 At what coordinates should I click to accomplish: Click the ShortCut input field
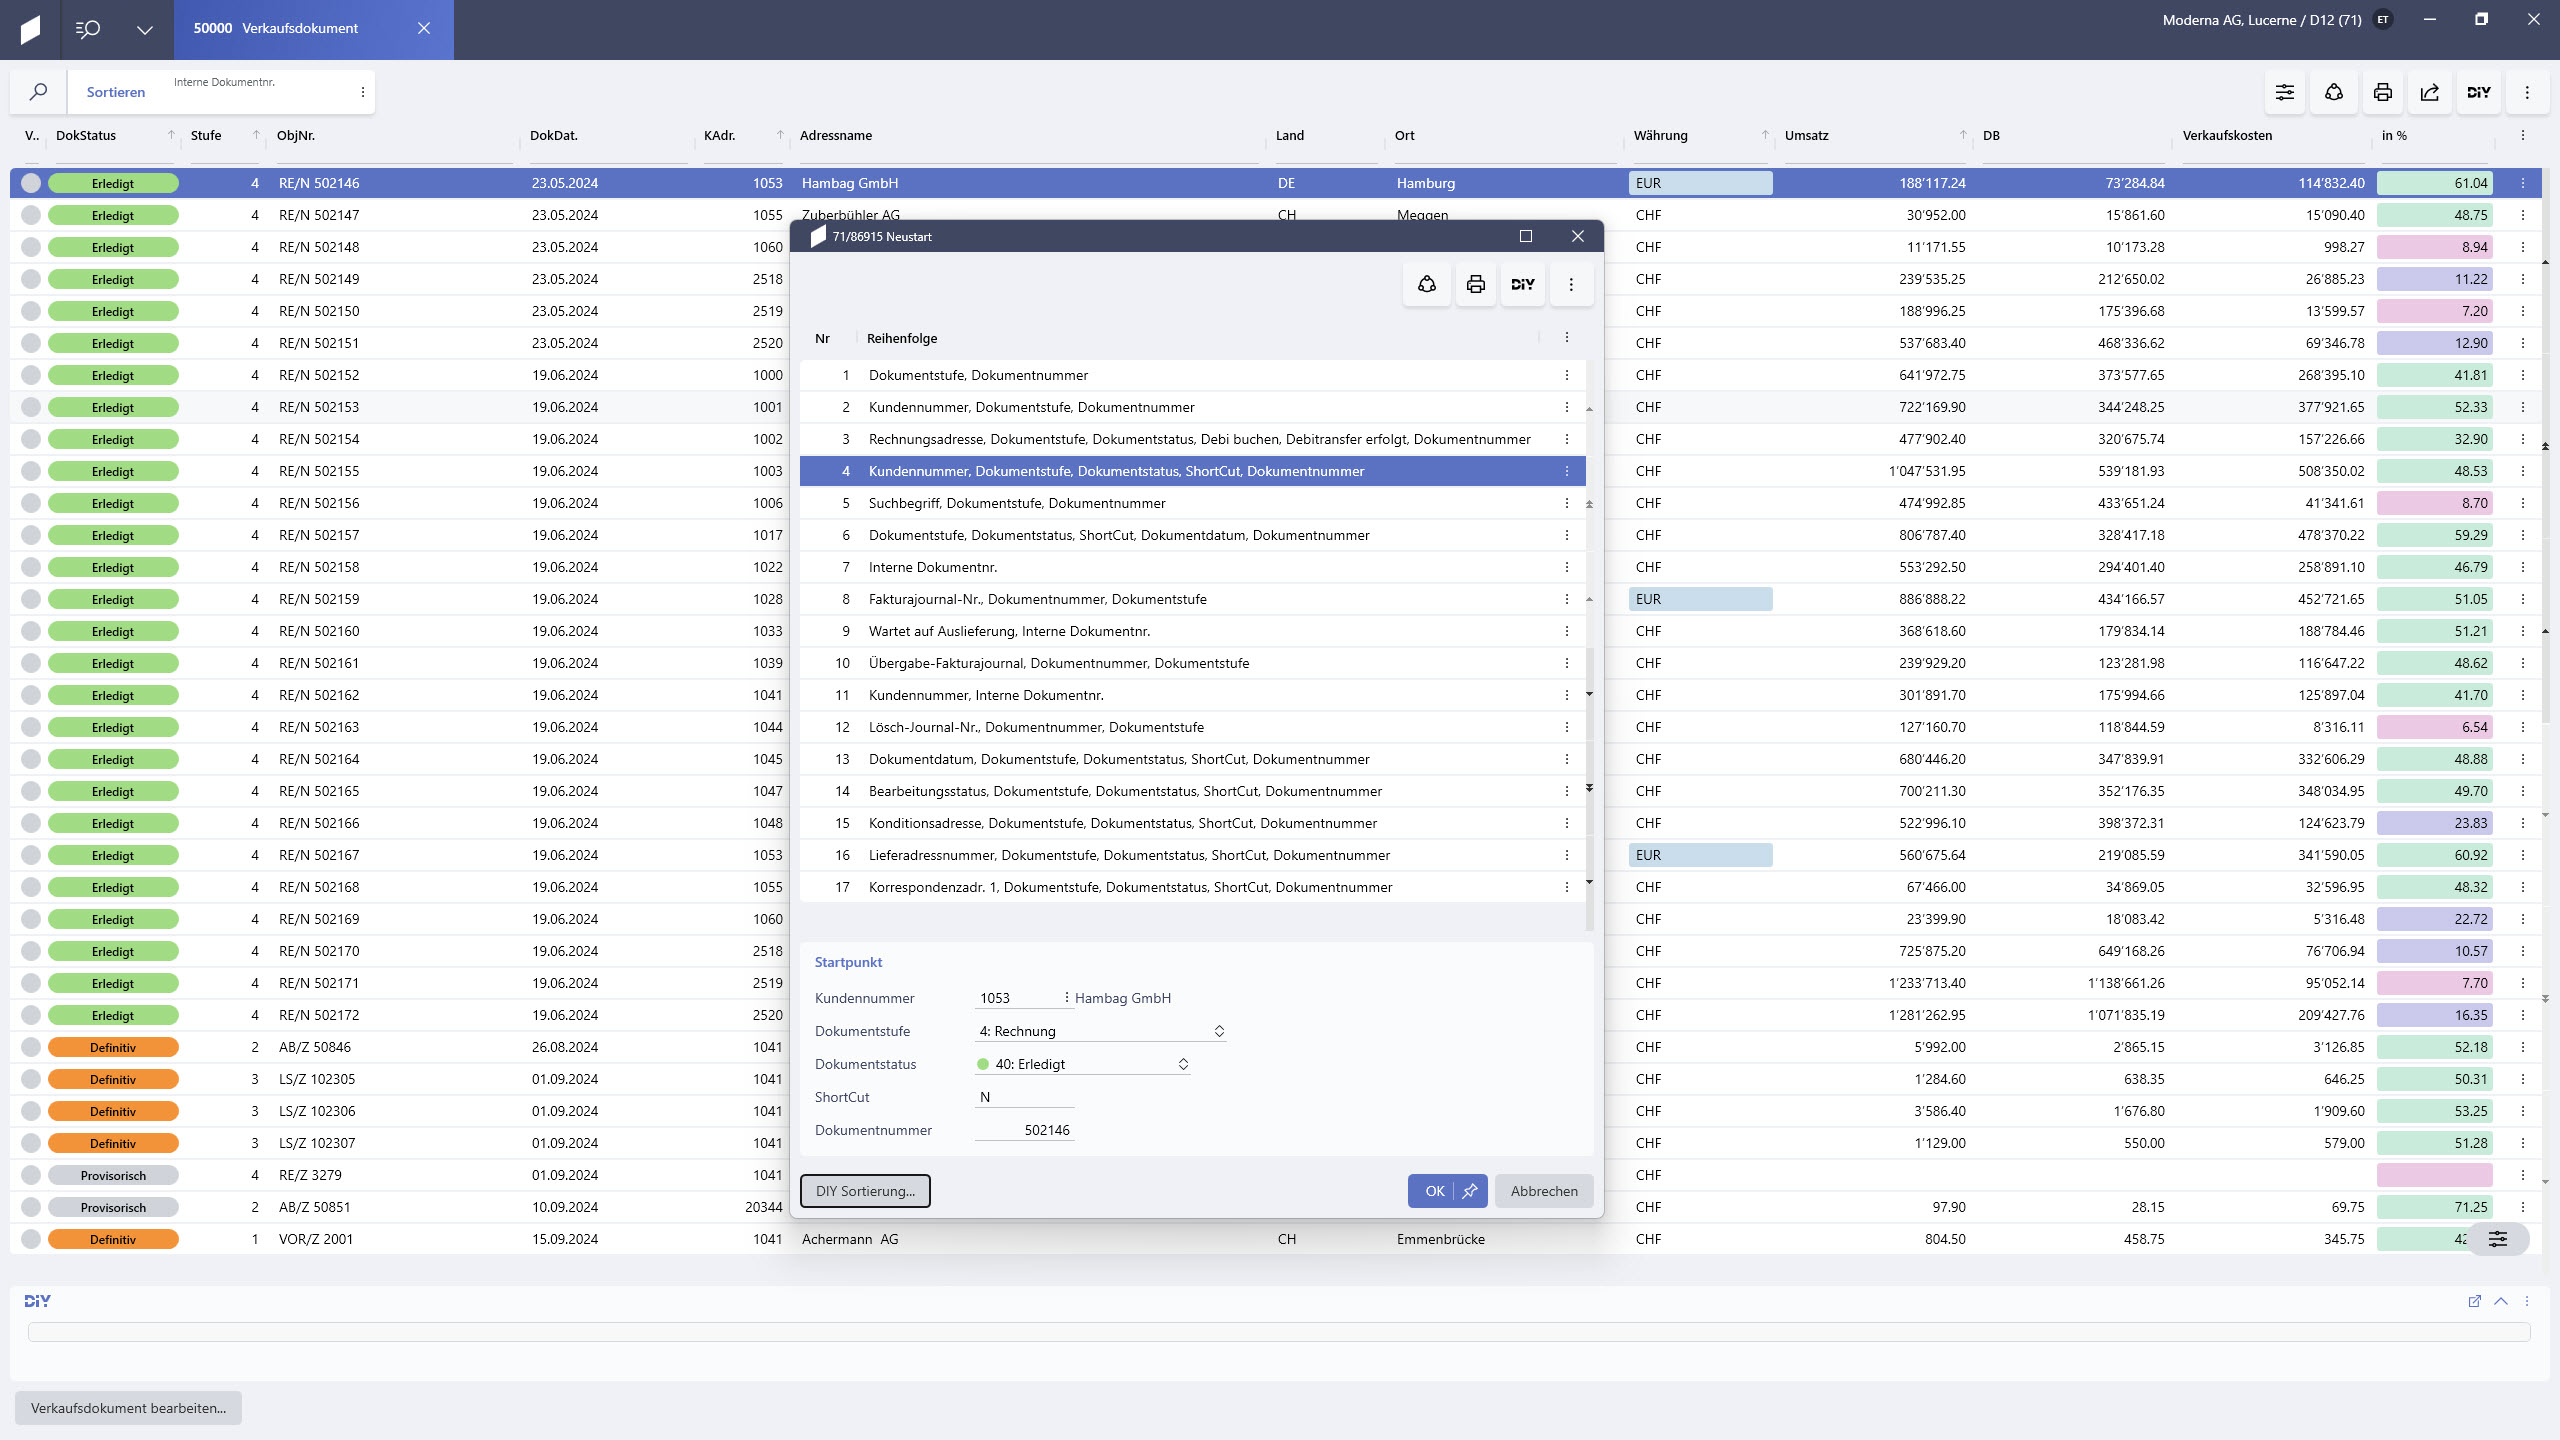click(x=1024, y=1097)
